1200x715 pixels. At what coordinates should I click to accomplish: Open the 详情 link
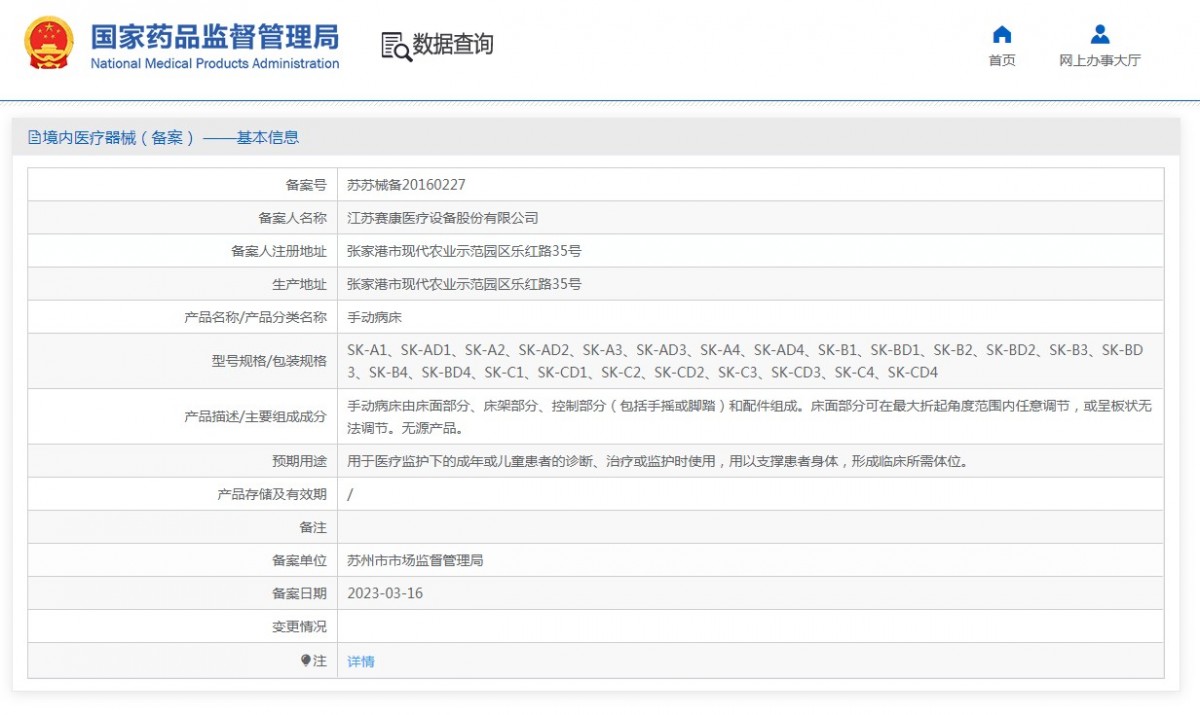pyautogui.click(x=361, y=661)
